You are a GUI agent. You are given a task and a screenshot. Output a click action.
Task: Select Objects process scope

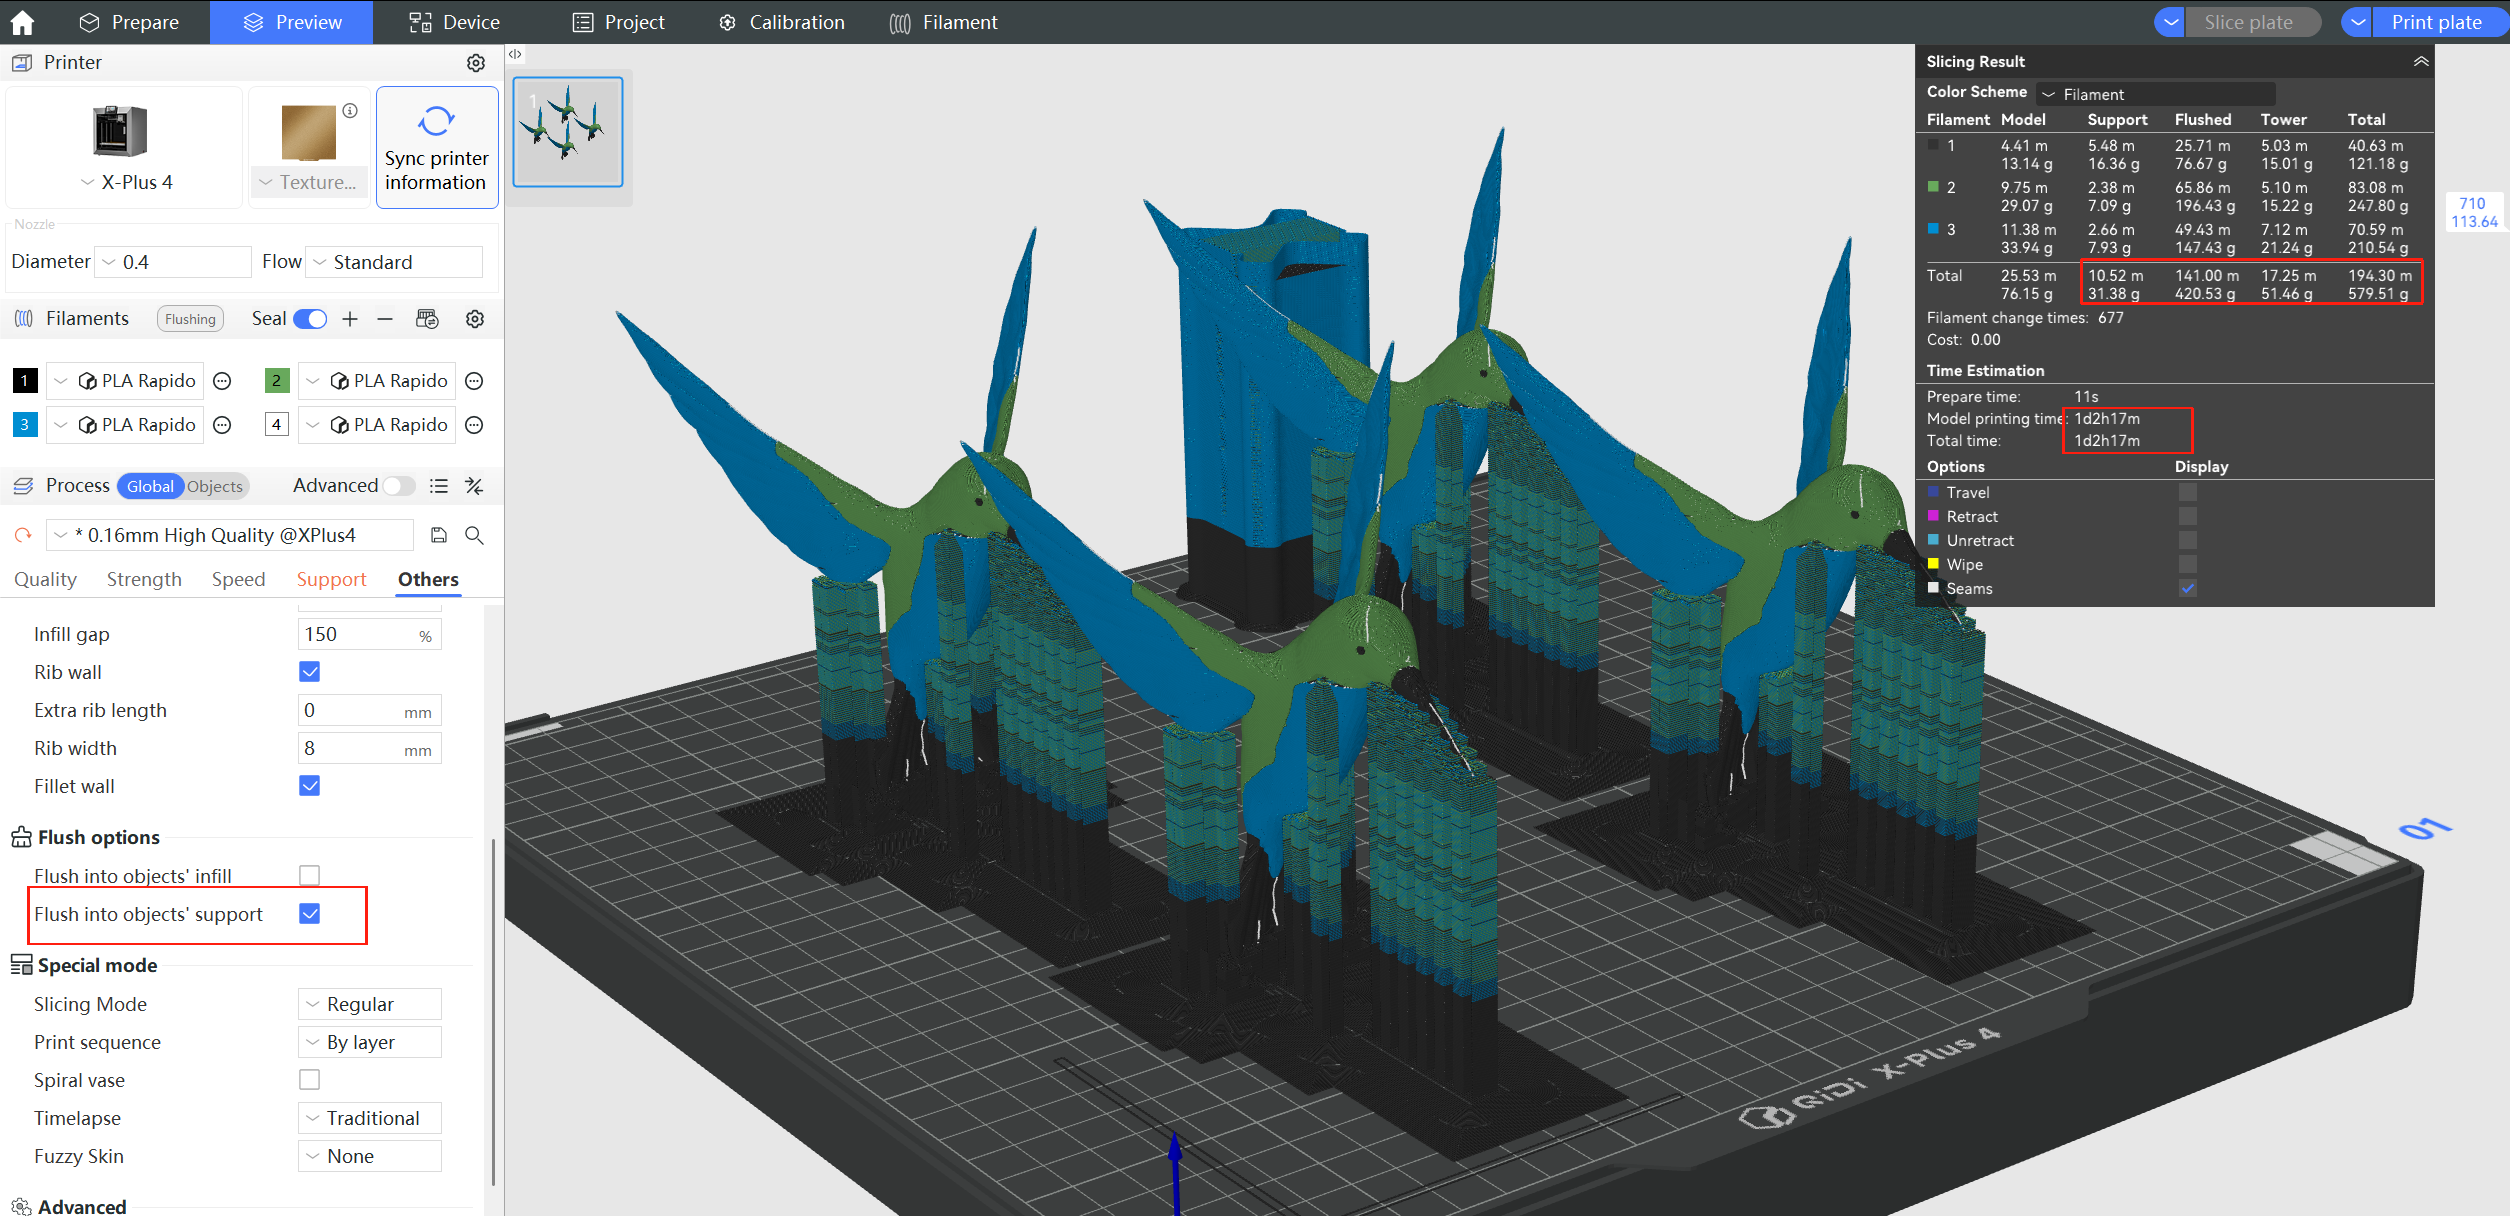click(215, 486)
